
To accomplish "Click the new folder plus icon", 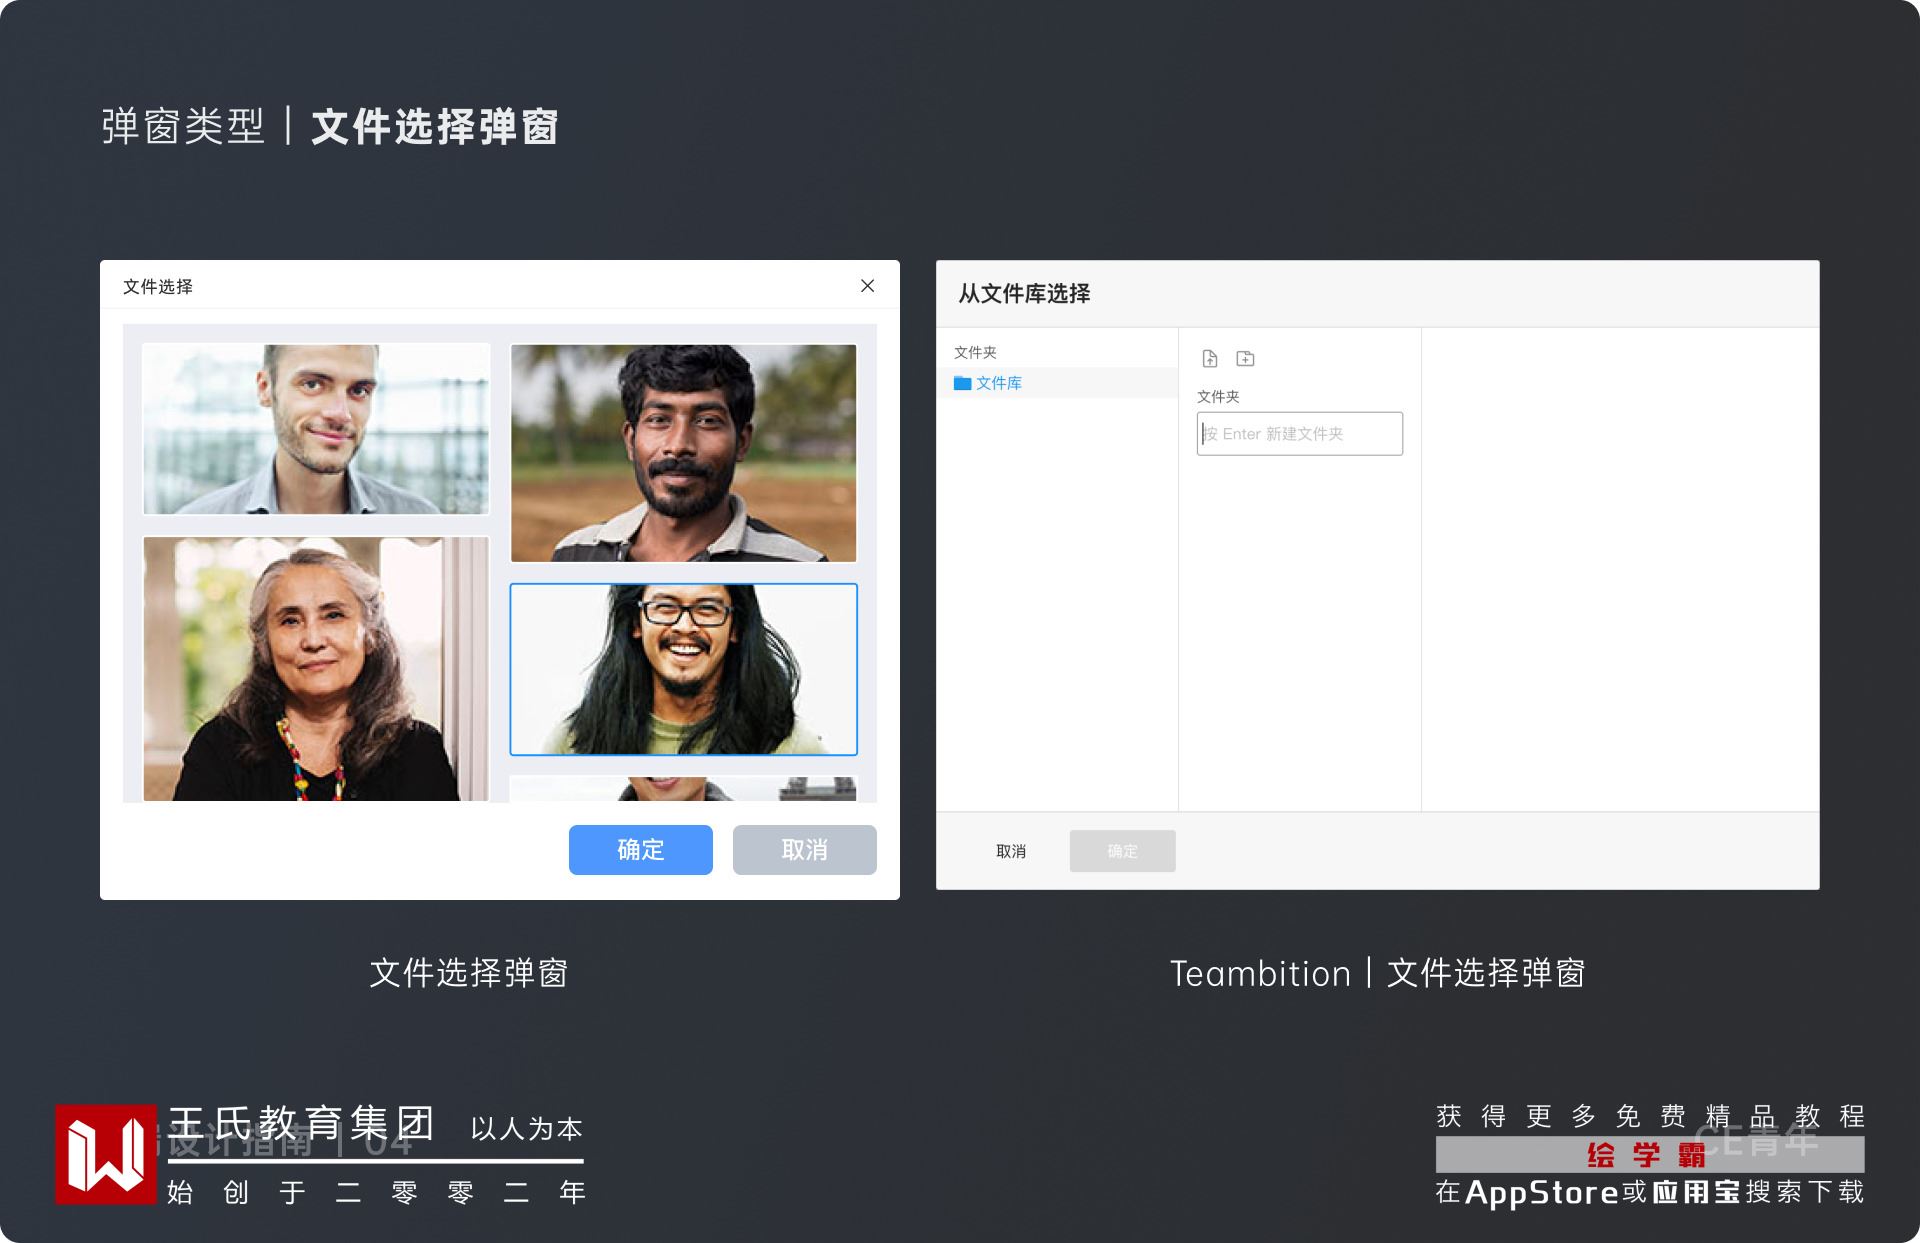I will (x=1245, y=358).
